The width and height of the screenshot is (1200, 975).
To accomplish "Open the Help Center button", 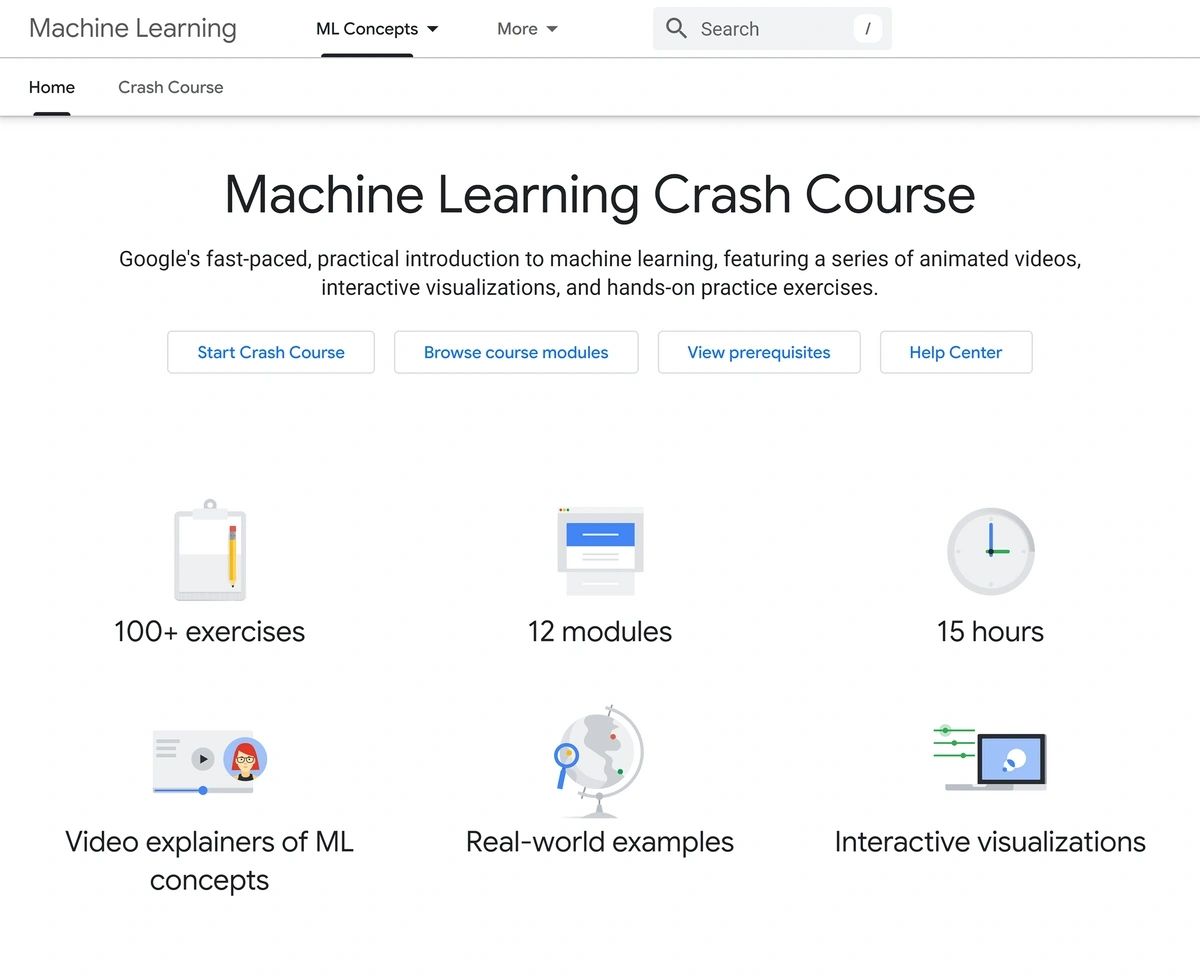I will click(x=956, y=352).
